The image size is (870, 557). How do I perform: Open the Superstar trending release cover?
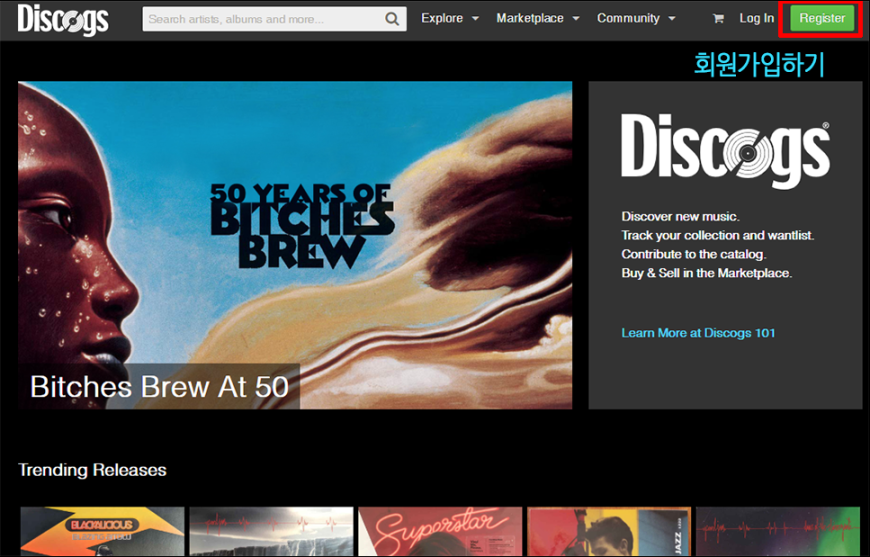[440, 531]
